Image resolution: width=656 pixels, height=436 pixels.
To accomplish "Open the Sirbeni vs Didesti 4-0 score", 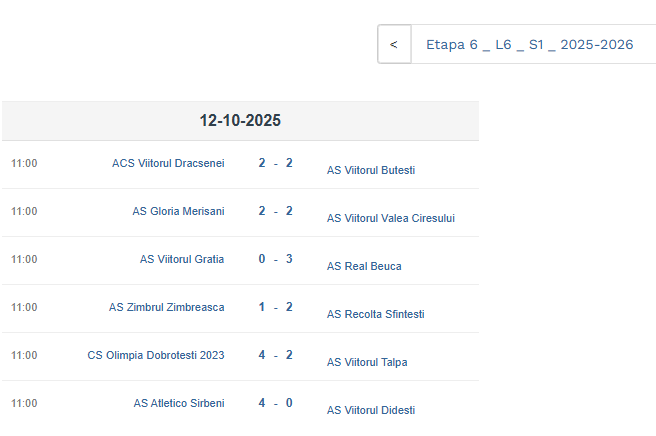I will click(x=275, y=403).
